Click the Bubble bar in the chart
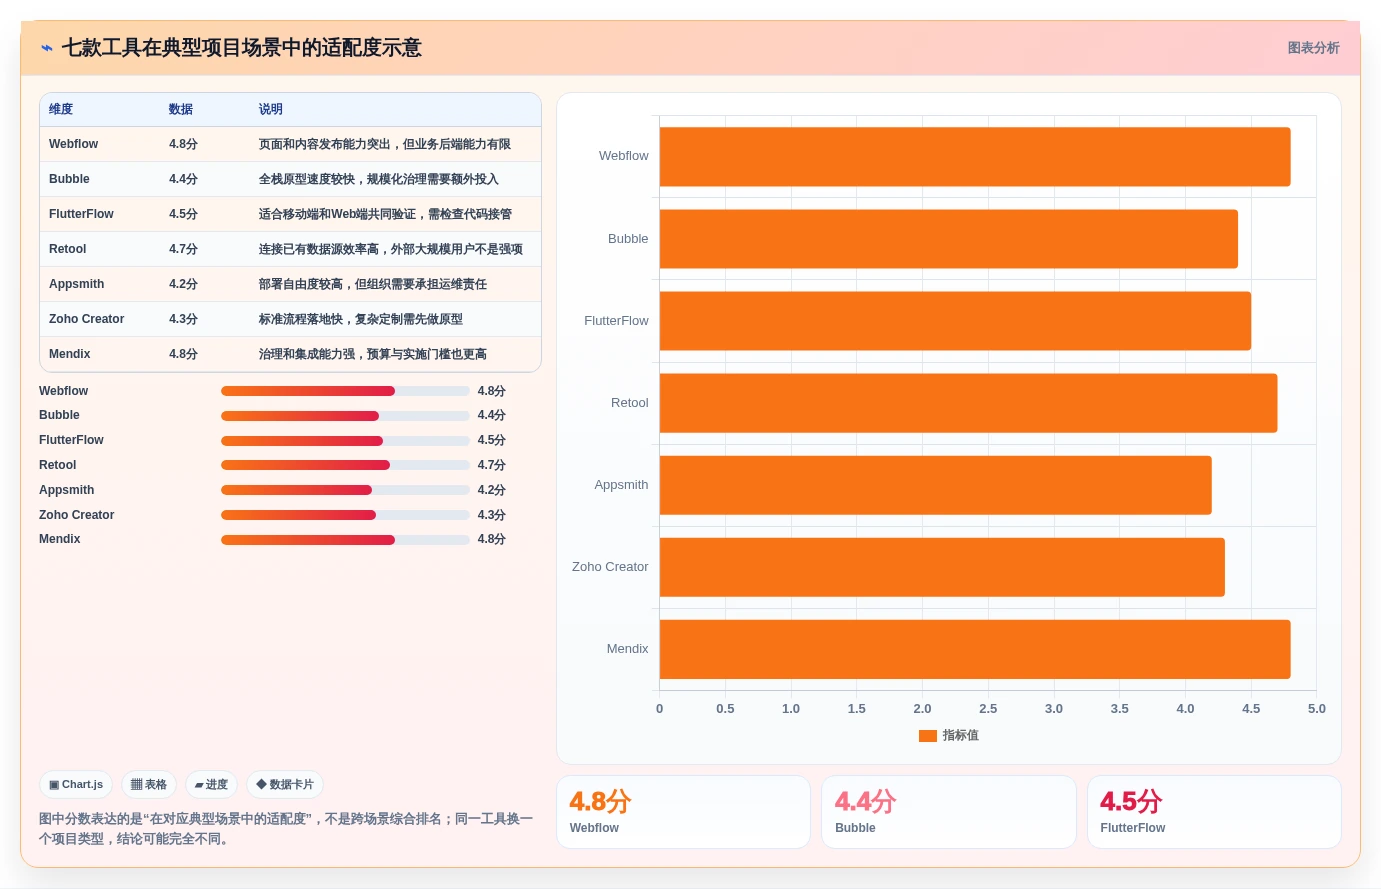Screen dimensions: 1381x889 click(x=949, y=239)
